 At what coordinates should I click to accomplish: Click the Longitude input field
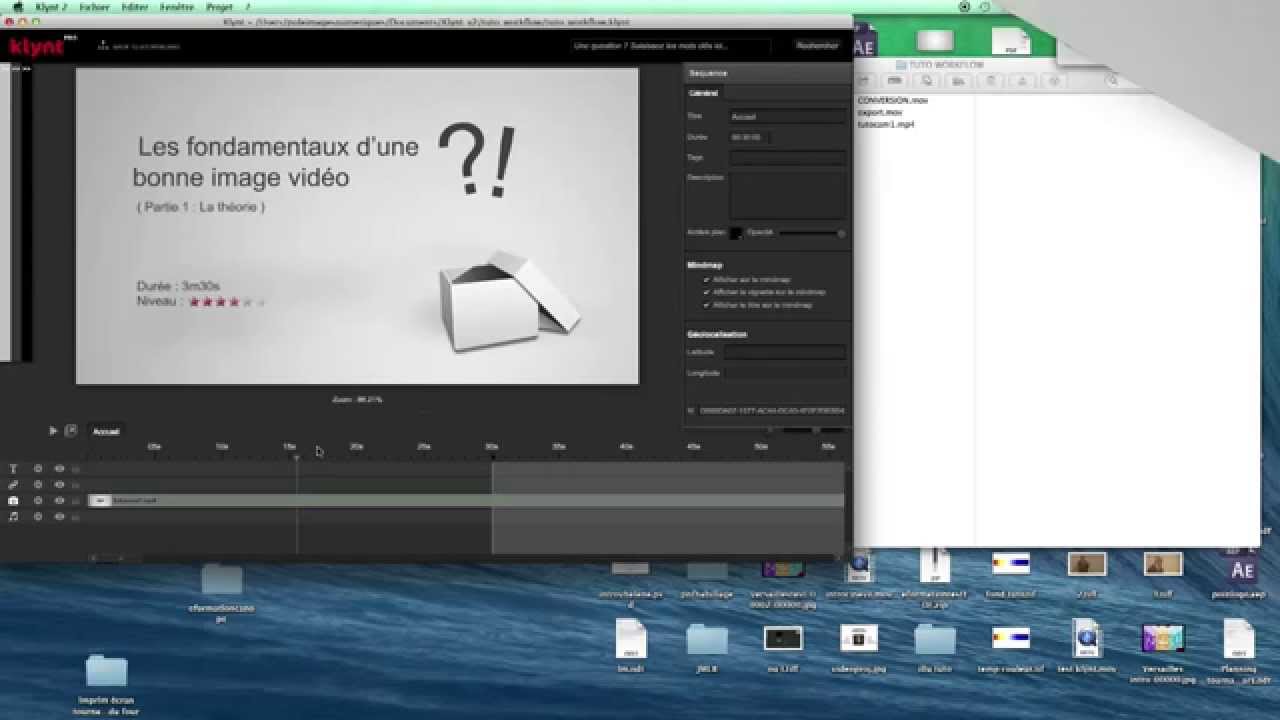(x=785, y=372)
